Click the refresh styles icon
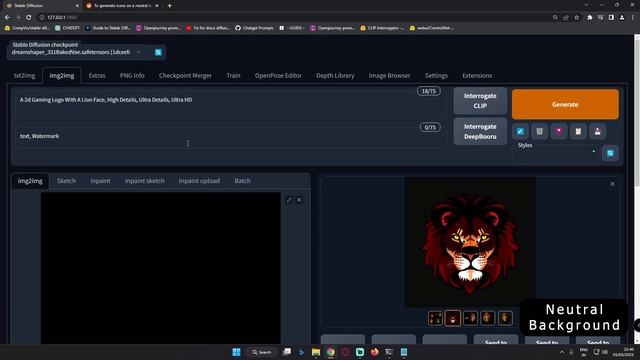This screenshot has height=360, width=640. coord(610,153)
